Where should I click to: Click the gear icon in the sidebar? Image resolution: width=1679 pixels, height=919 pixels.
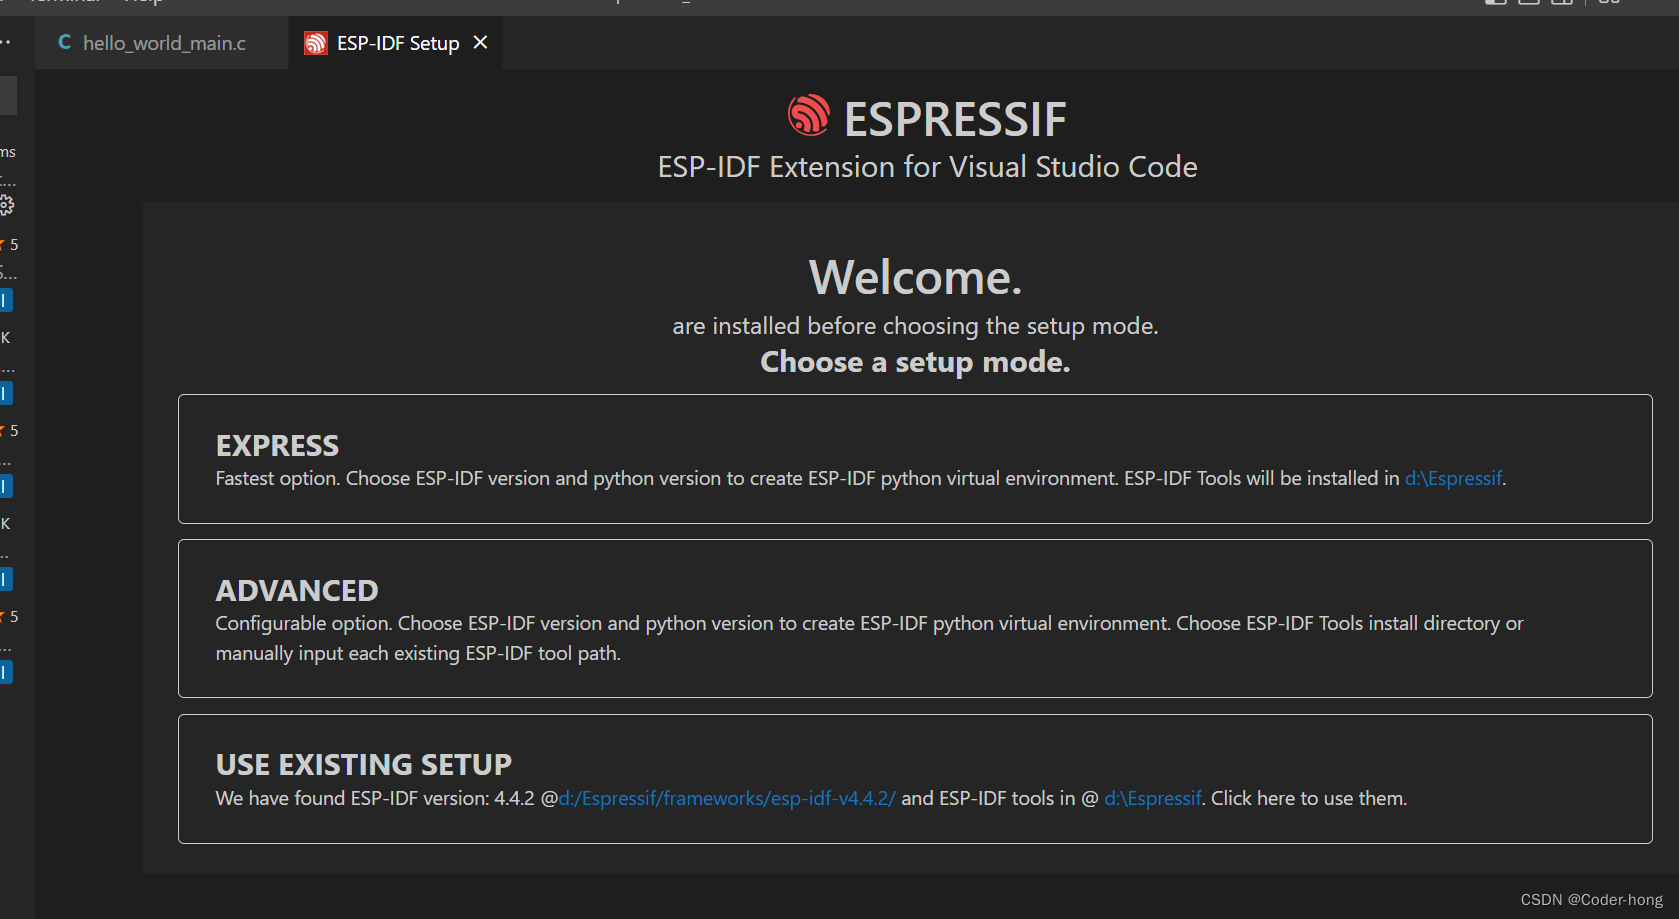point(6,205)
